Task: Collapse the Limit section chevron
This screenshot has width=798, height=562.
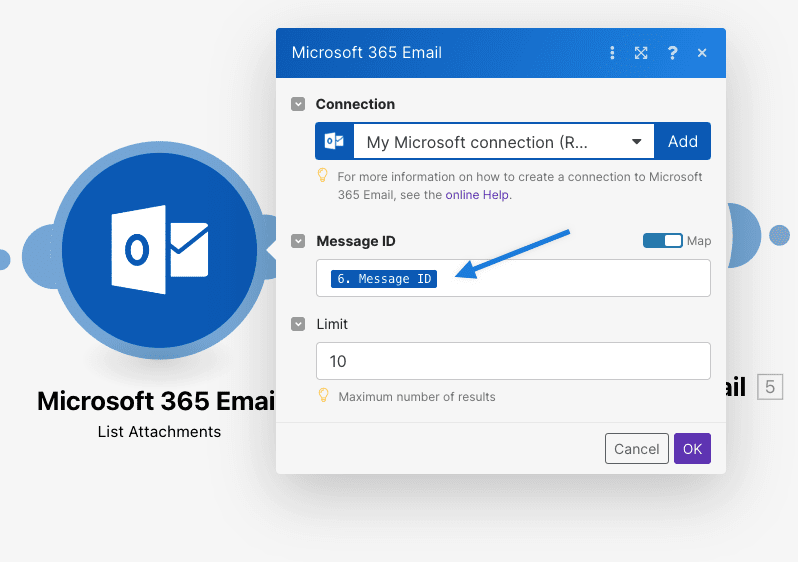Action: [x=298, y=324]
